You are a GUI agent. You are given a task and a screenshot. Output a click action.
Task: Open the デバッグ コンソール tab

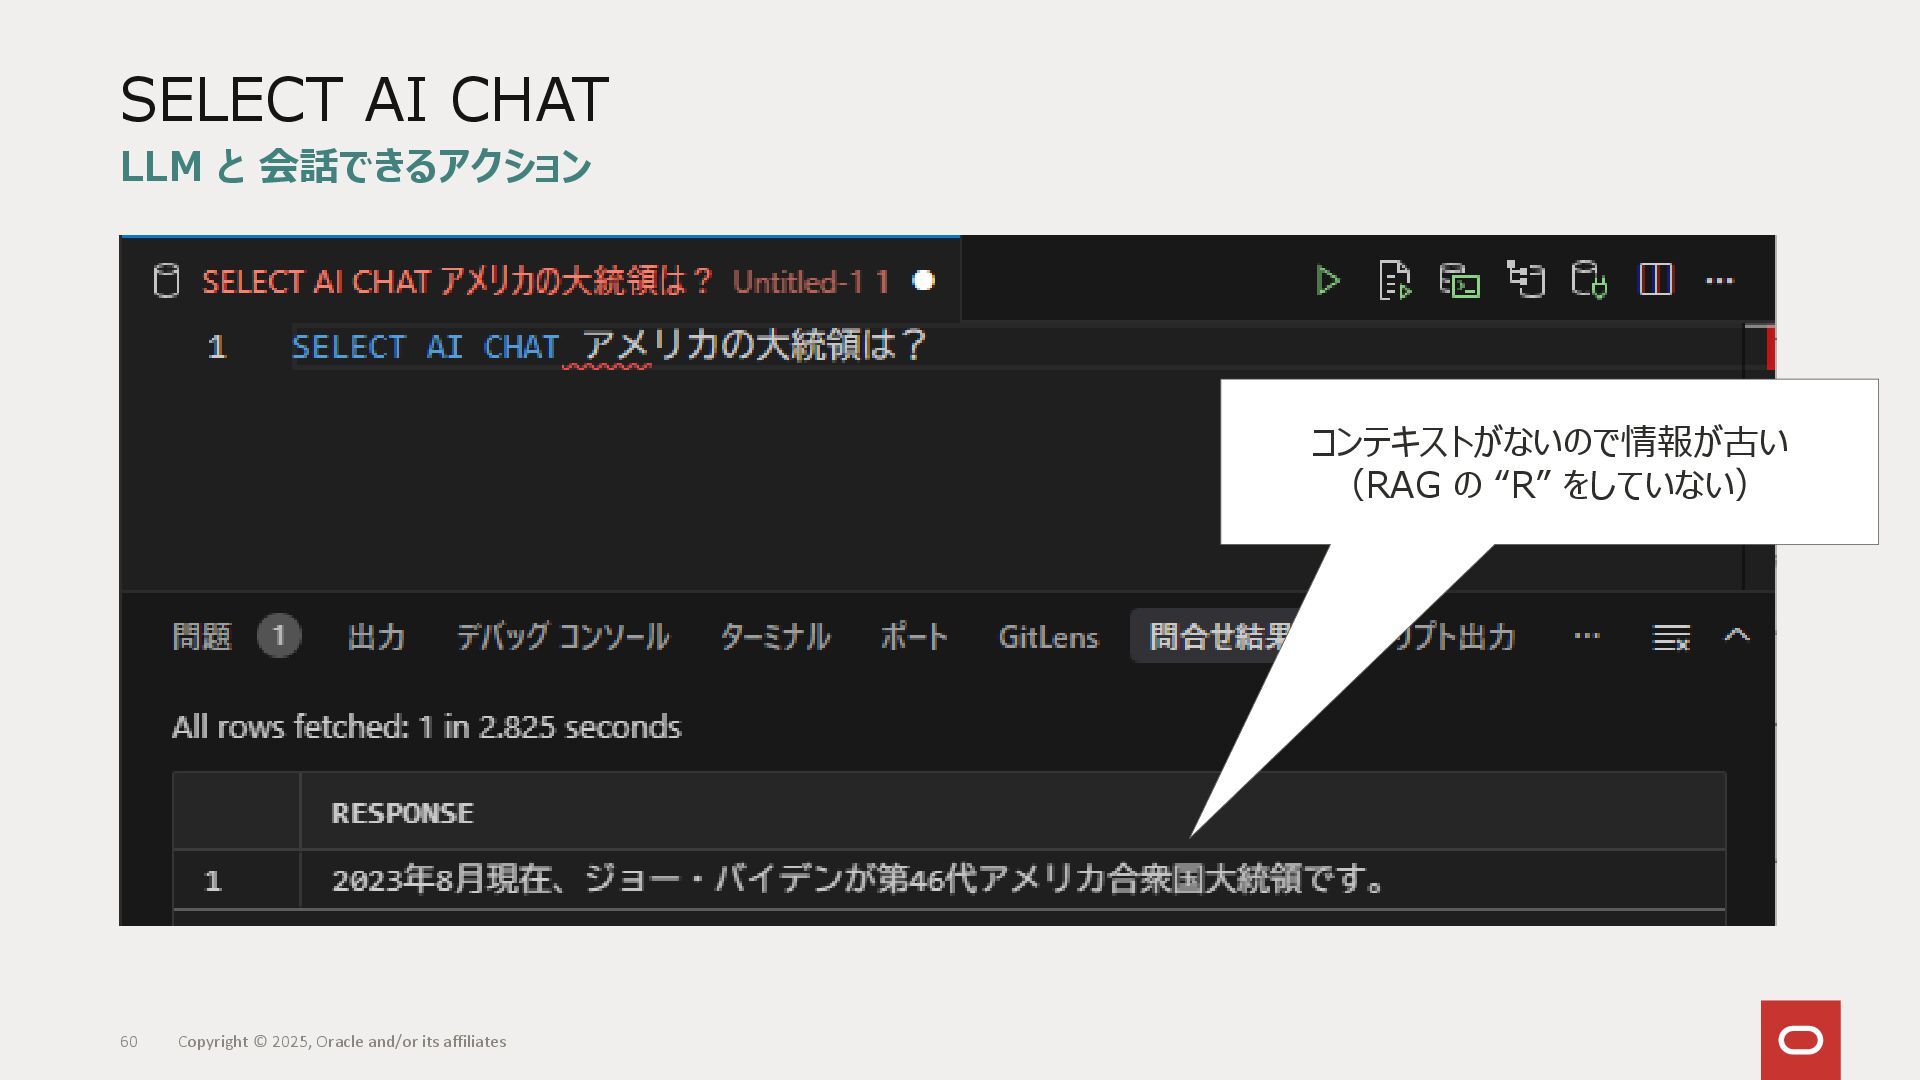click(x=562, y=637)
